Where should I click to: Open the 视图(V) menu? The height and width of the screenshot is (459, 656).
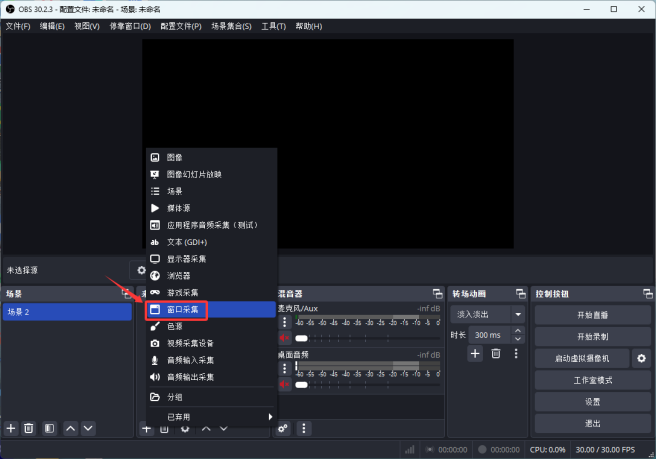click(87, 26)
